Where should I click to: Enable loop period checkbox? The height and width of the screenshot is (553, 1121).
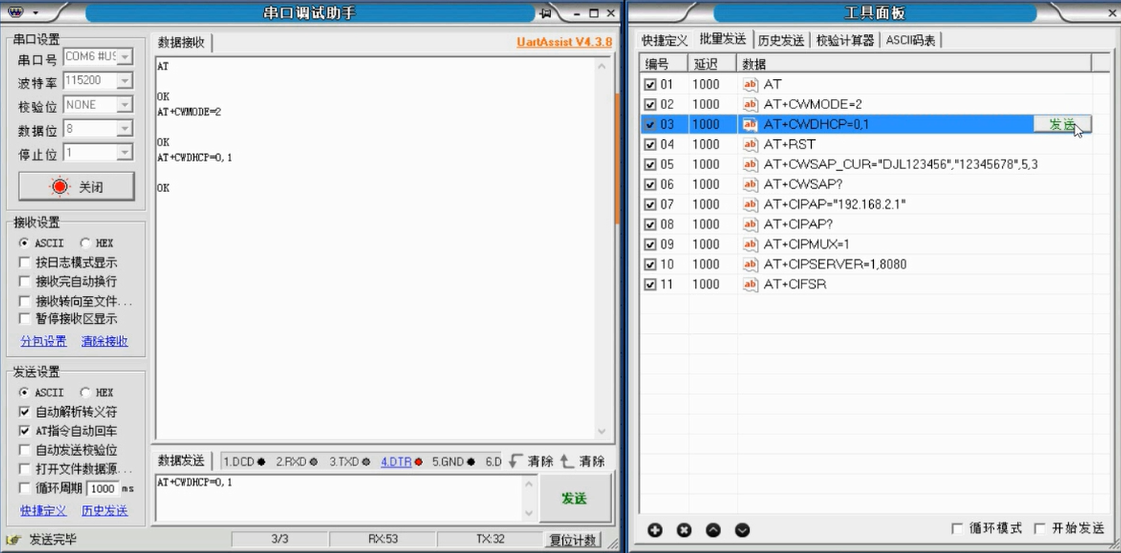[24, 488]
